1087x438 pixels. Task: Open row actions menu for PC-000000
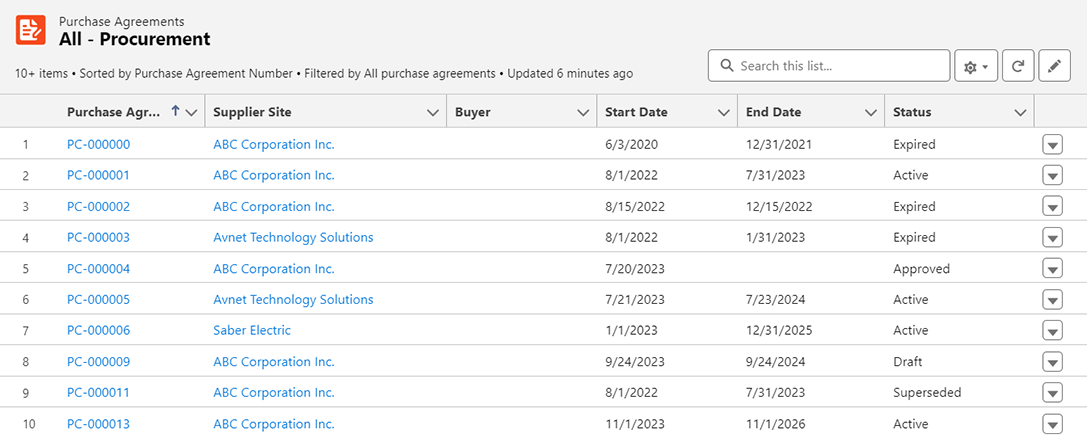click(x=1051, y=145)
